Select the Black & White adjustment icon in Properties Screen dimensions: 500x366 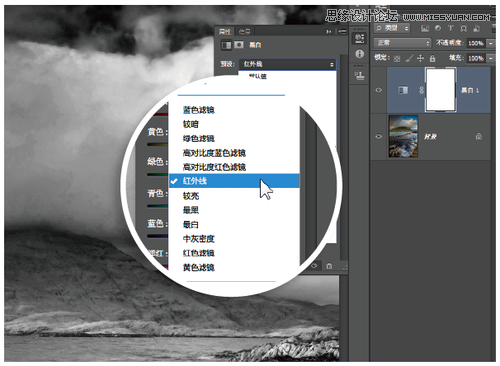click(x=226, y=45)
